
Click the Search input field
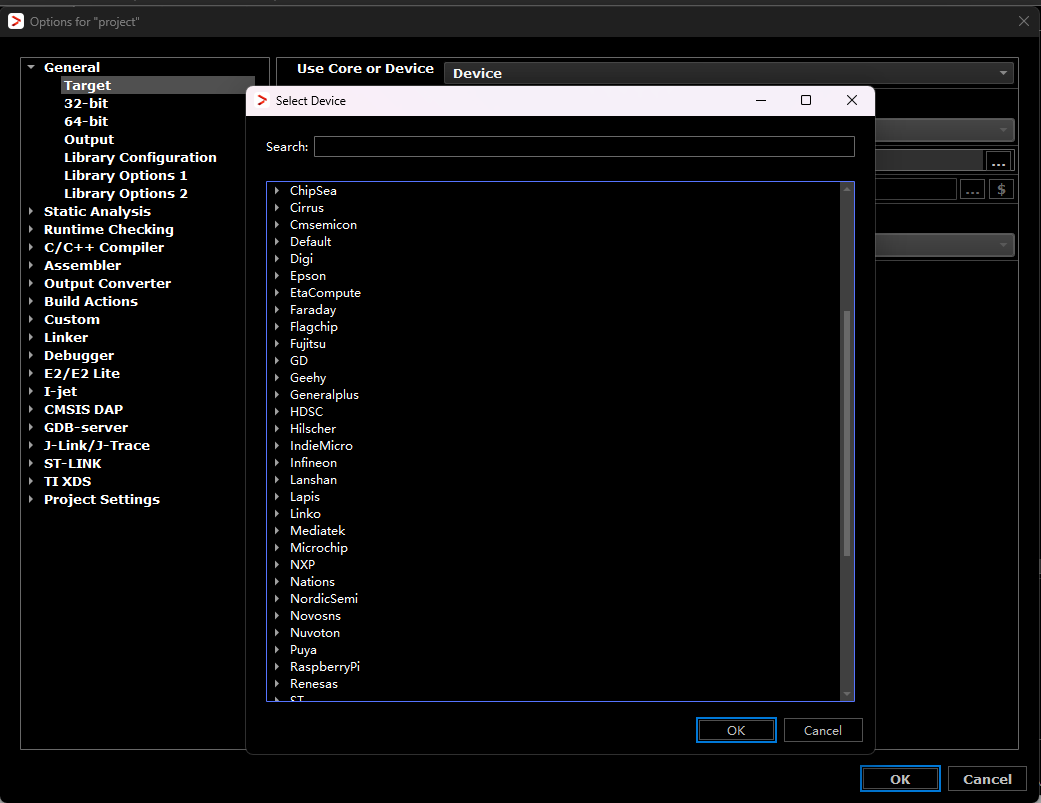point(584,147)
